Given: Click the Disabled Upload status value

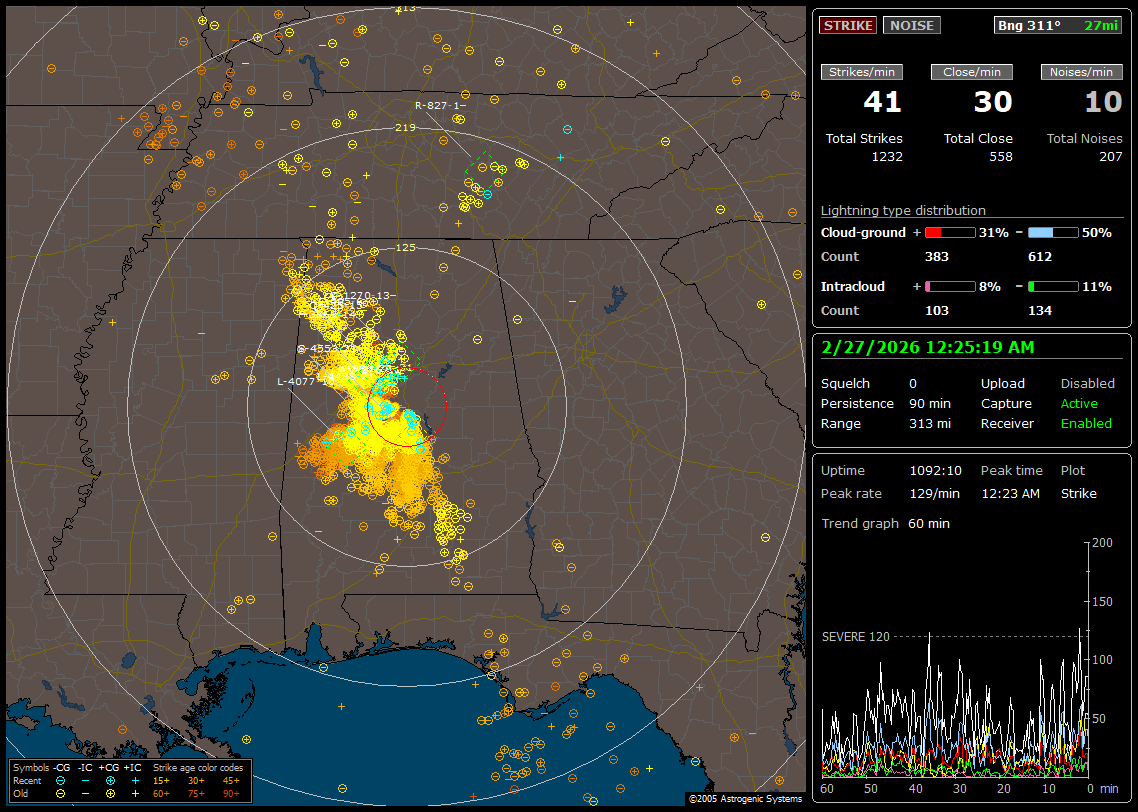Looking at the screenshot, I should (x=1087, y=383).
